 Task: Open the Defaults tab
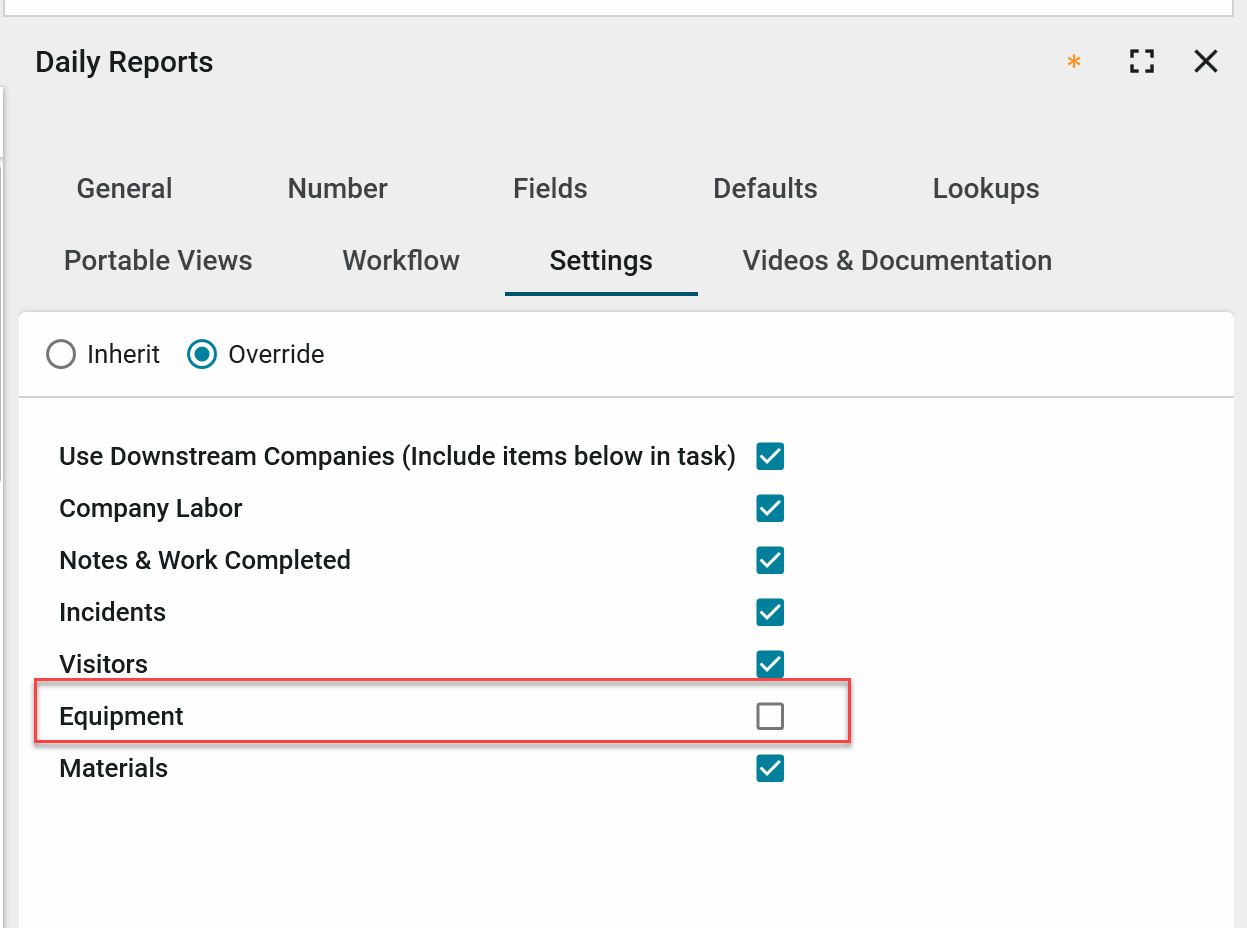(x=765, y=189)
